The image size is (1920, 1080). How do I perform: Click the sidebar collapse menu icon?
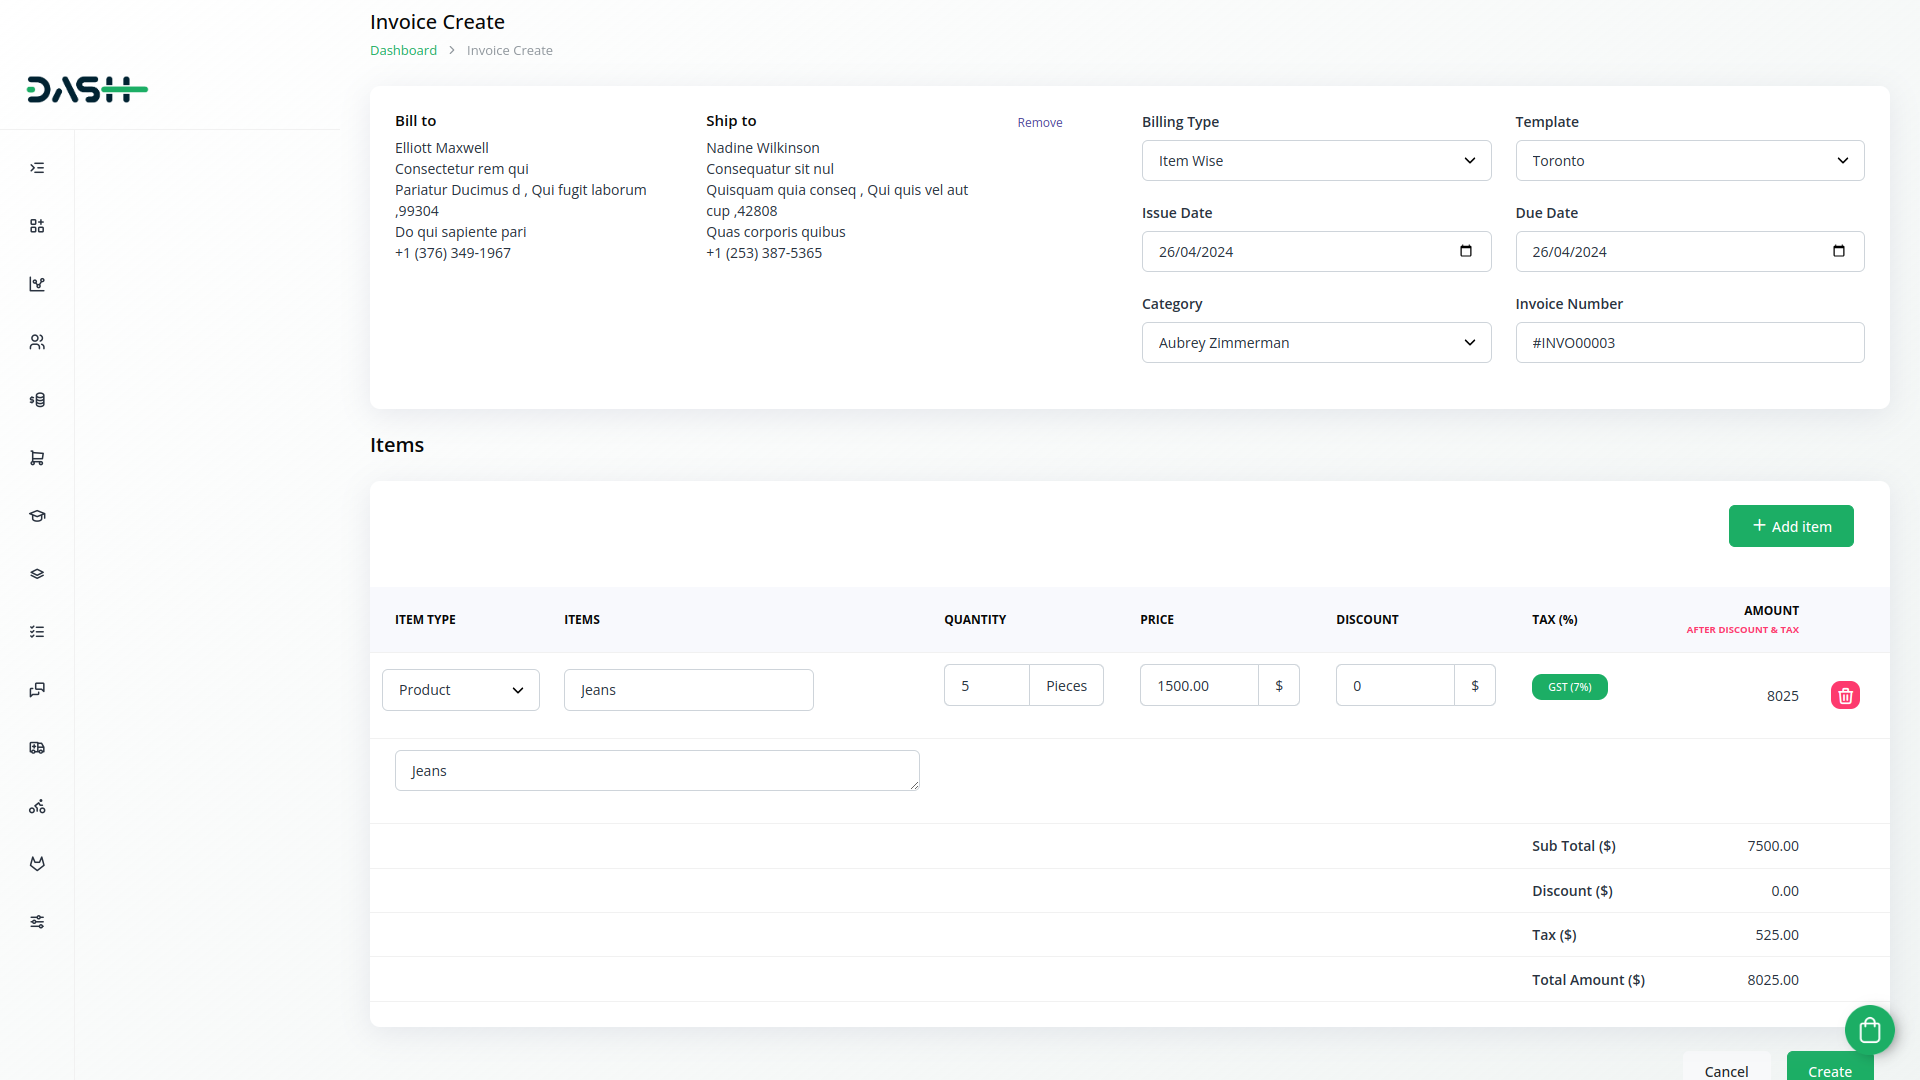click(x=37, y=168)
